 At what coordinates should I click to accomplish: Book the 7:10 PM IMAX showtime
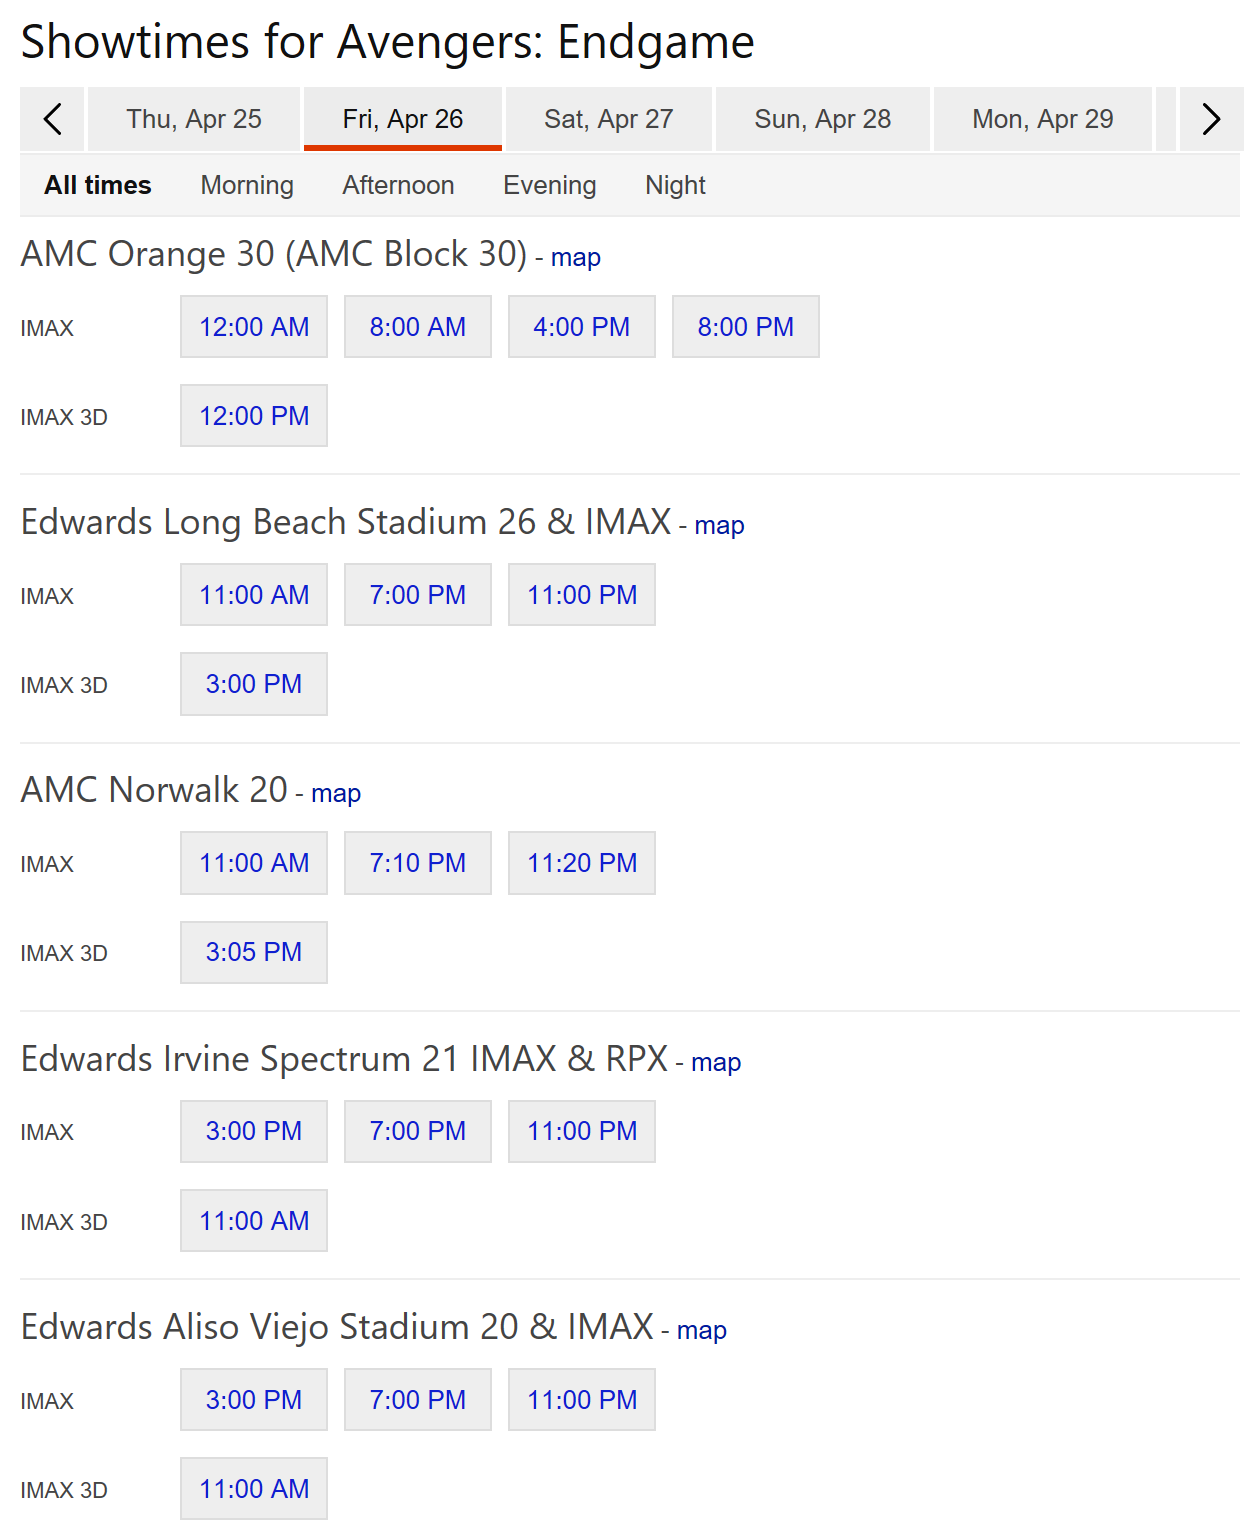(x=418, y=863)
